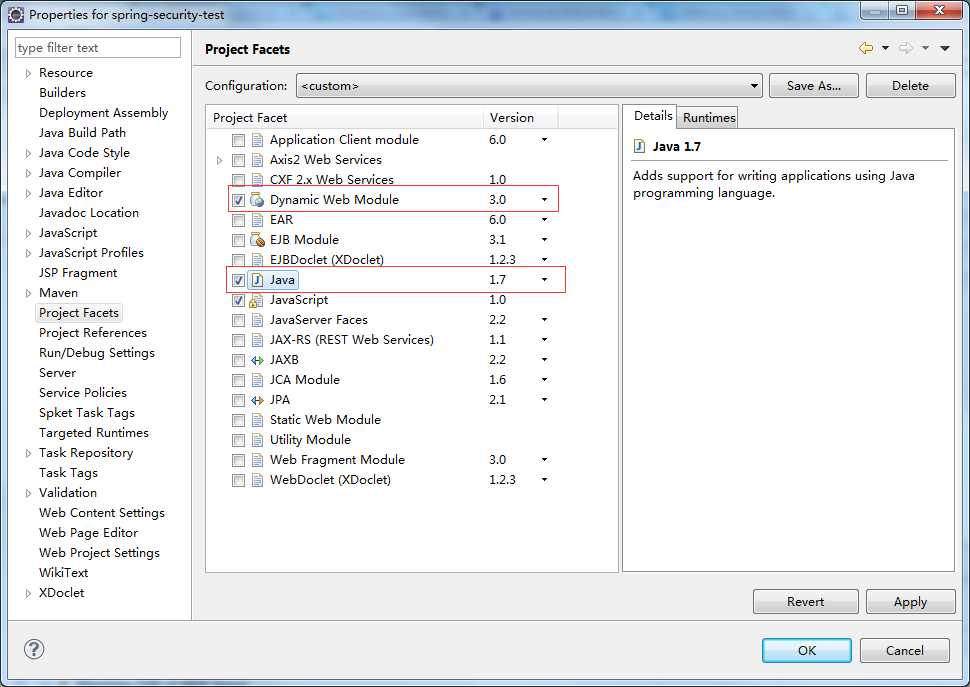970x687 pixels.
Task: Open JavaServer Faces version dropdown
Action: pos(544,320)
